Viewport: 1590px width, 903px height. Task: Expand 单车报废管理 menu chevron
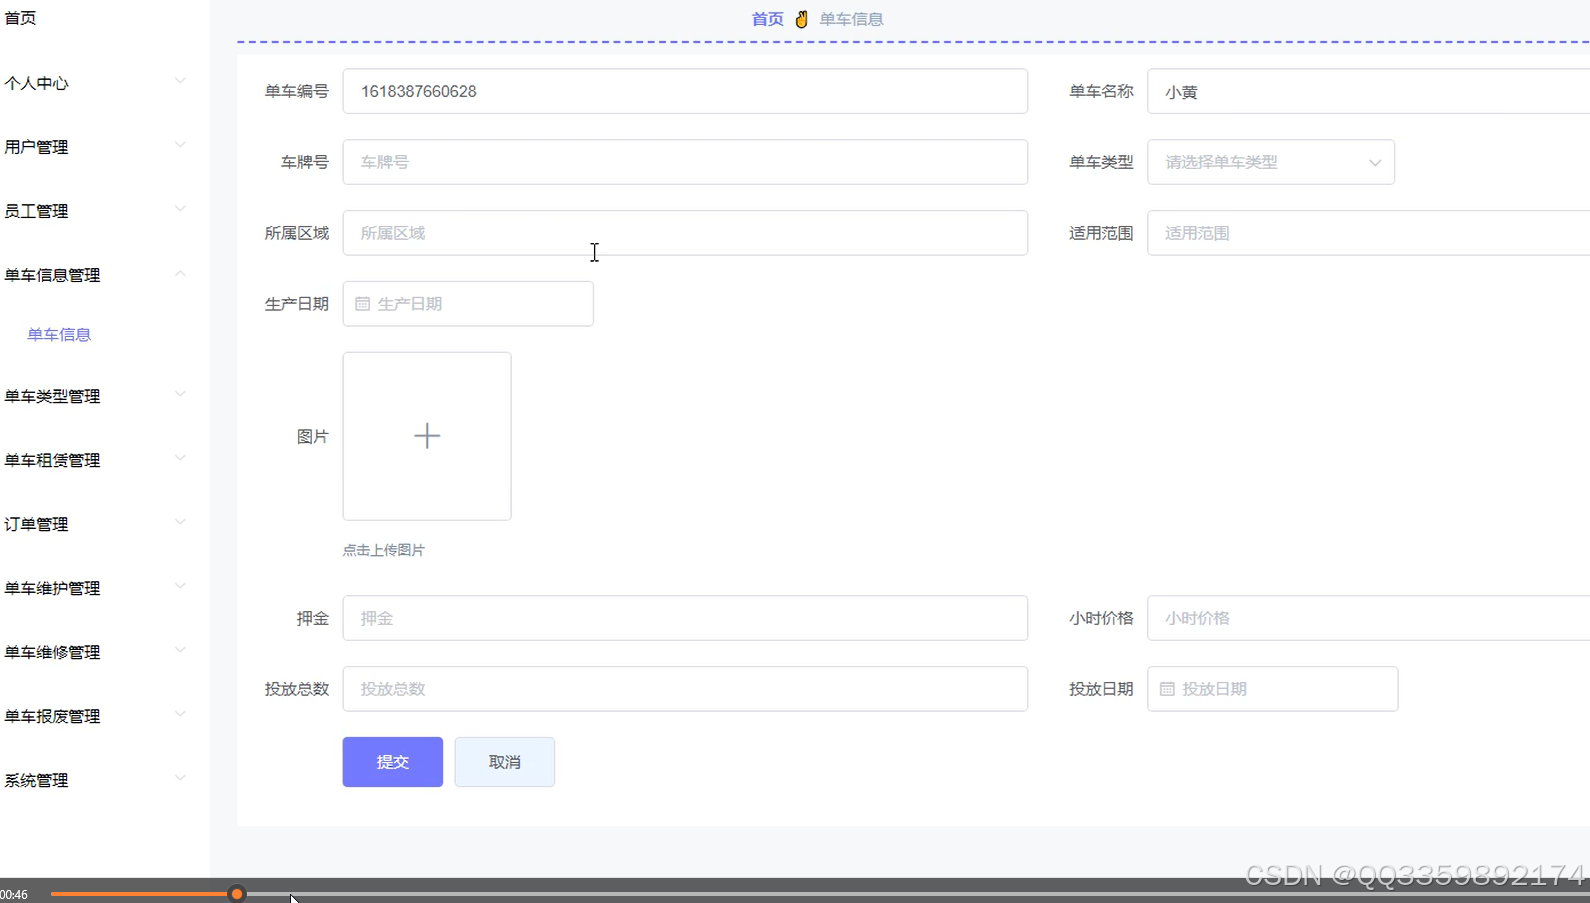tap(180, 714)
